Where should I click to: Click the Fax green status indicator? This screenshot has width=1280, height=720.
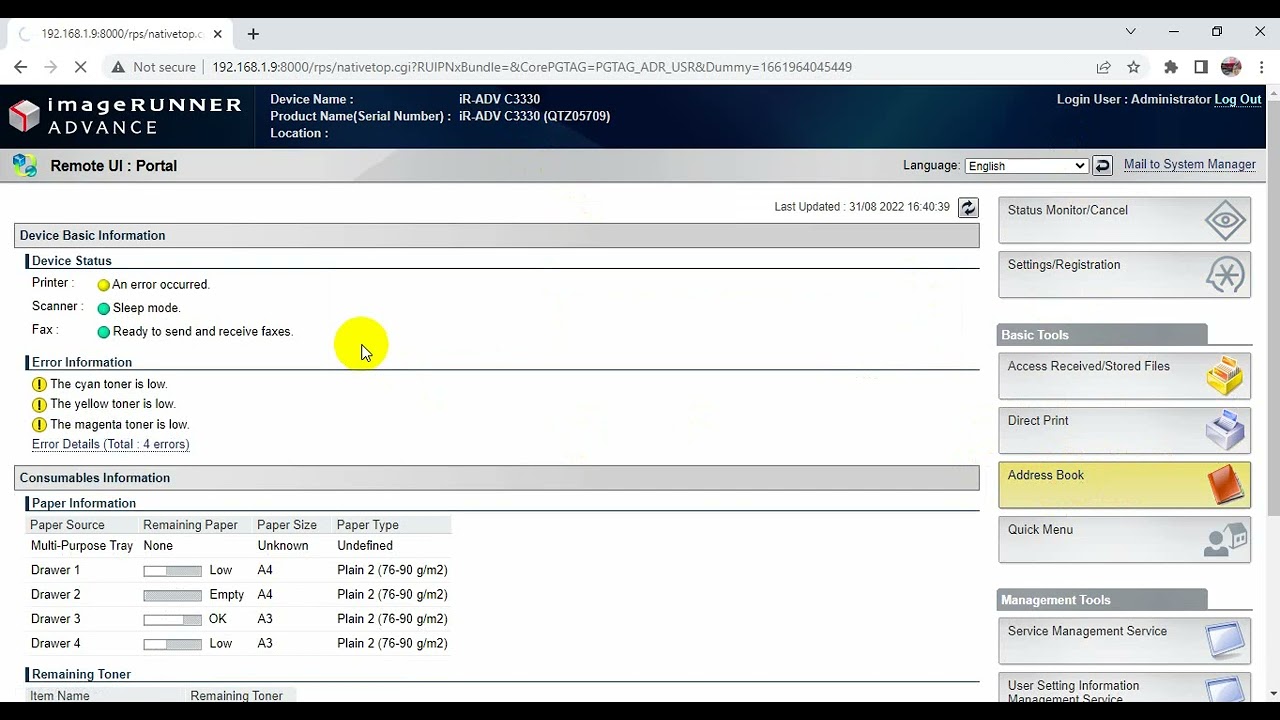tap(103, 332)
